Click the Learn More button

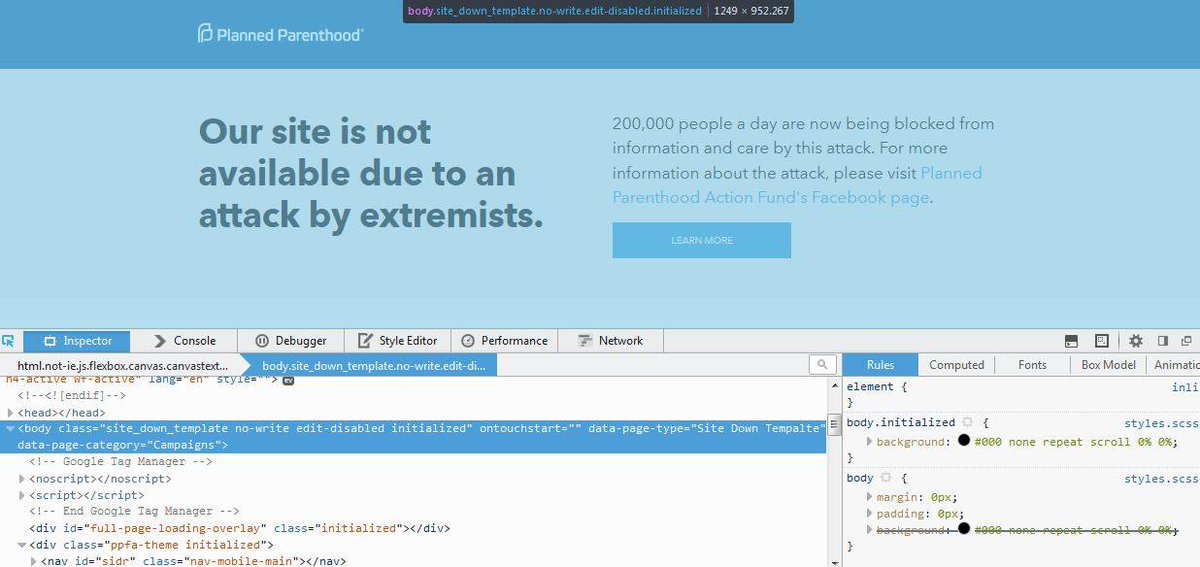(x=701, y=240)
